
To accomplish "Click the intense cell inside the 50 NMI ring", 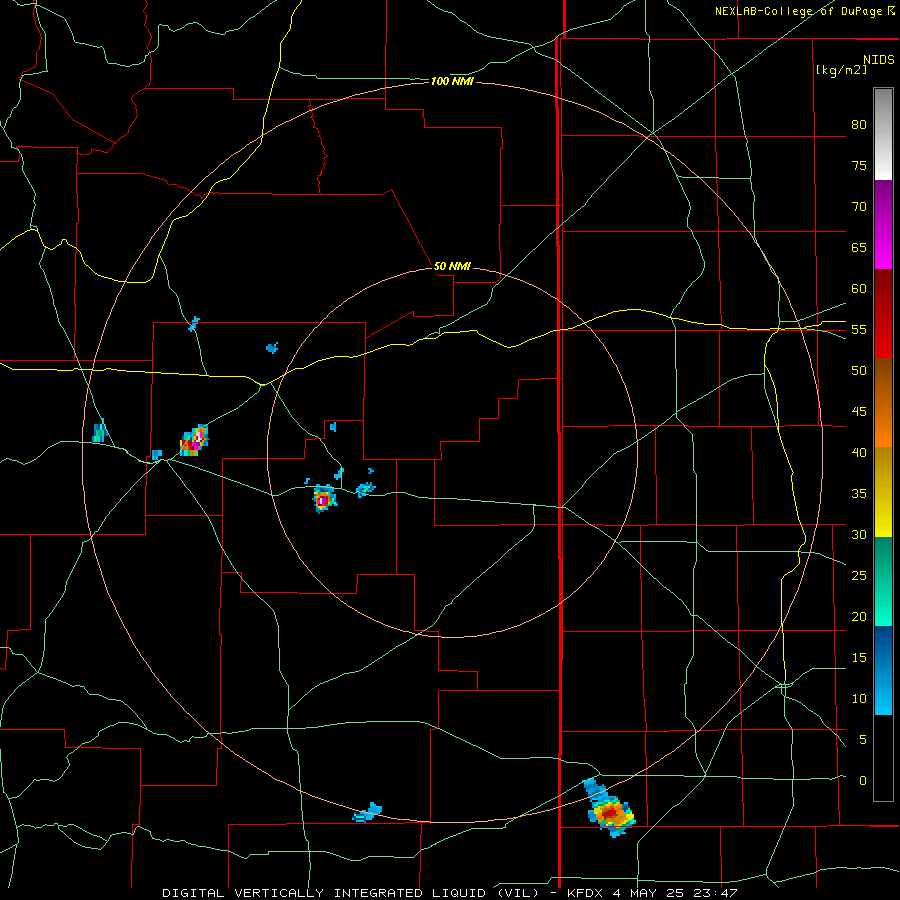I will [323, 499].
